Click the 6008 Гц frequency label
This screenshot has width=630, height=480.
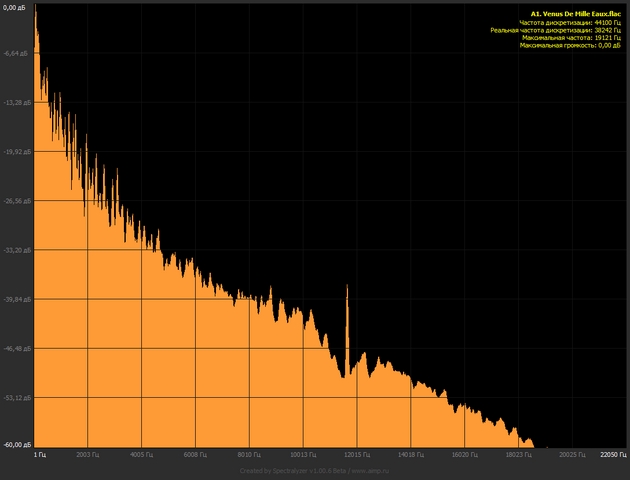(x=196, y=454)
